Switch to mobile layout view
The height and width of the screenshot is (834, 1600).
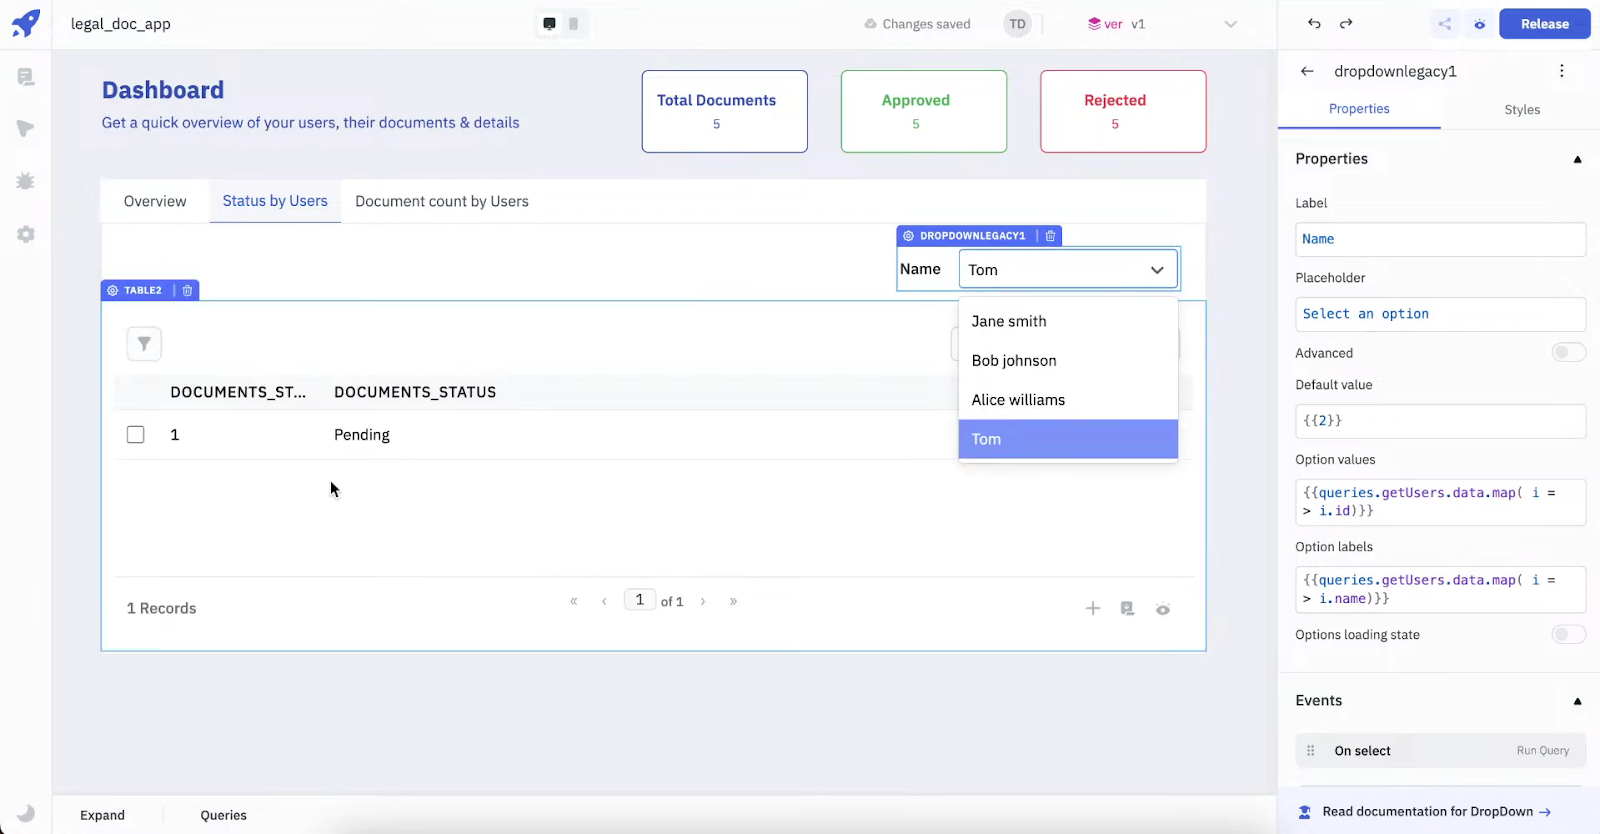click(x=573, y=24)
